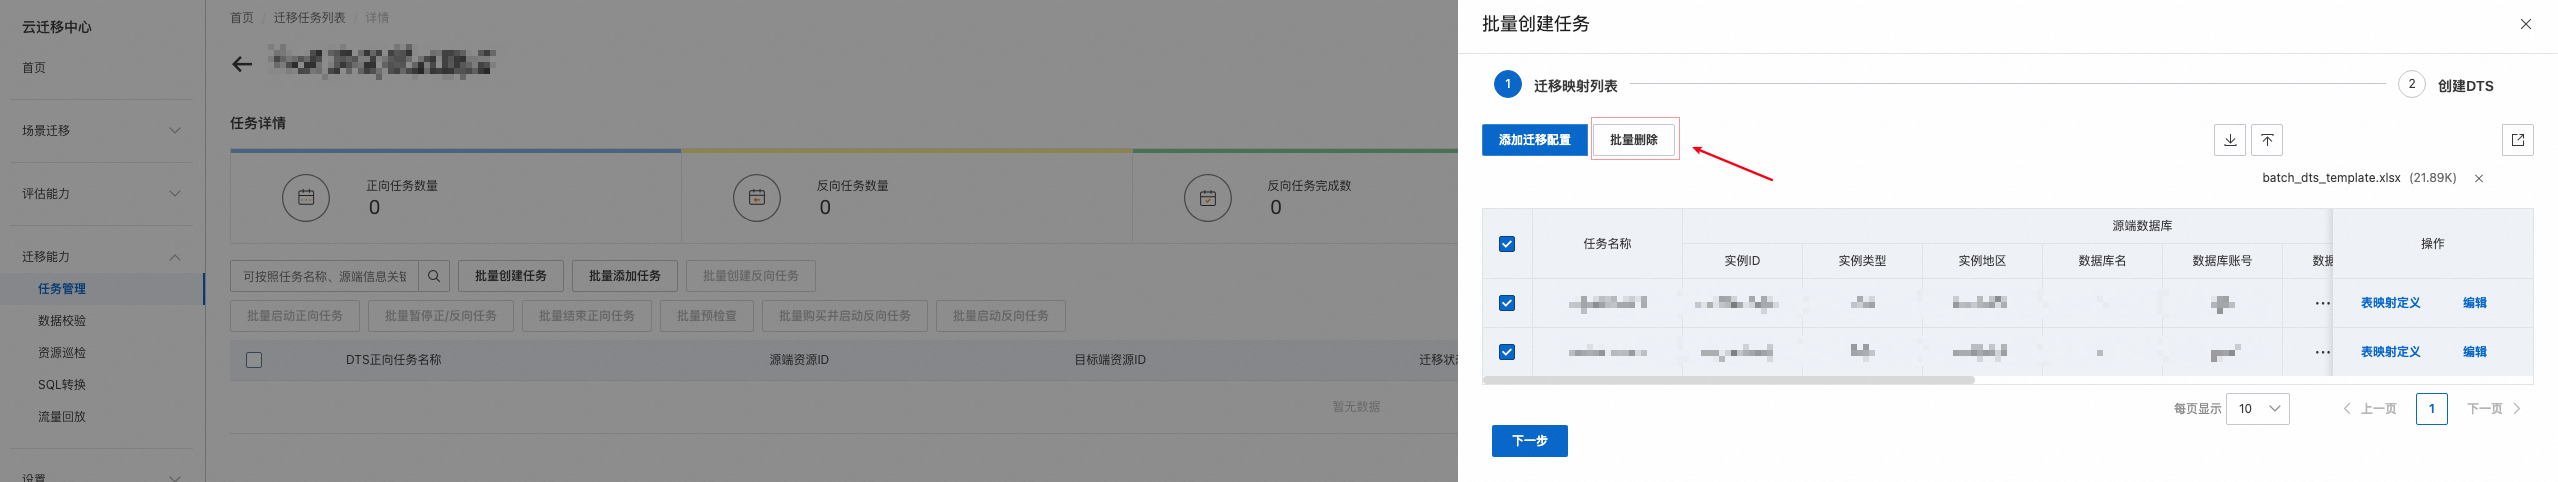Click 编辑 link in first row

[2475, 303]
